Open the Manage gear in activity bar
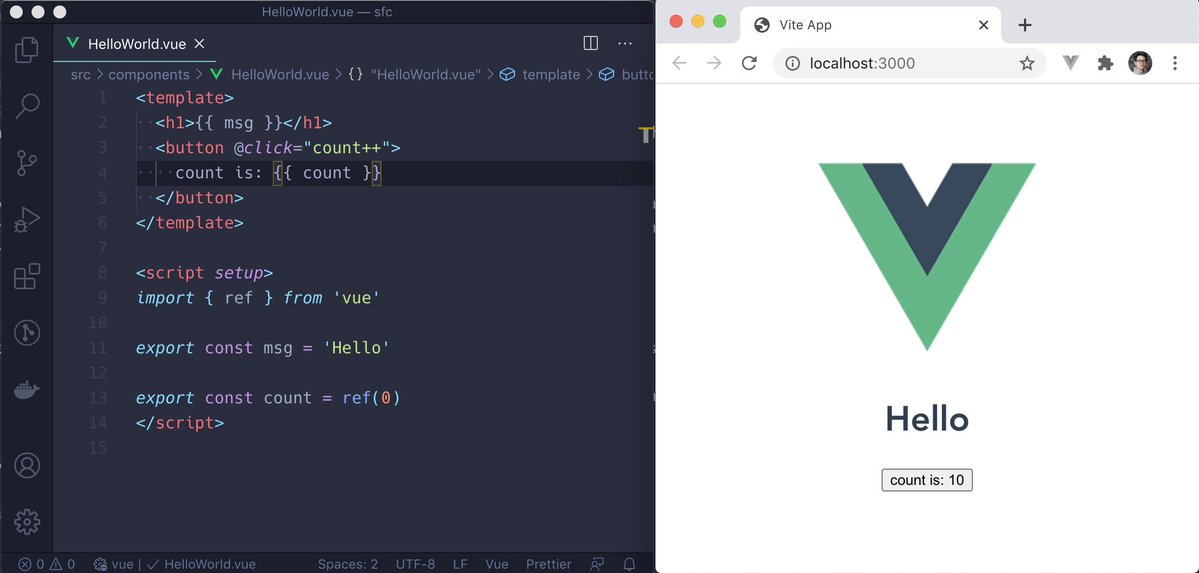Image resolution: width=1199 pixels, height=573 pixels. (x=27, y=522)
